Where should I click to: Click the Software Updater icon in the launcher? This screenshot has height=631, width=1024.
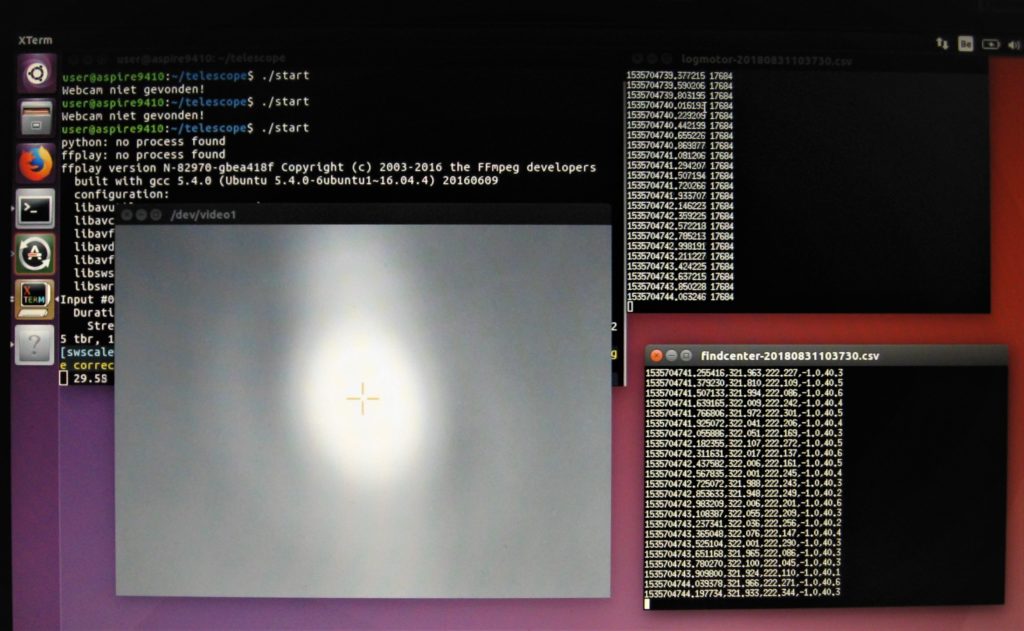tap(36, 255)
